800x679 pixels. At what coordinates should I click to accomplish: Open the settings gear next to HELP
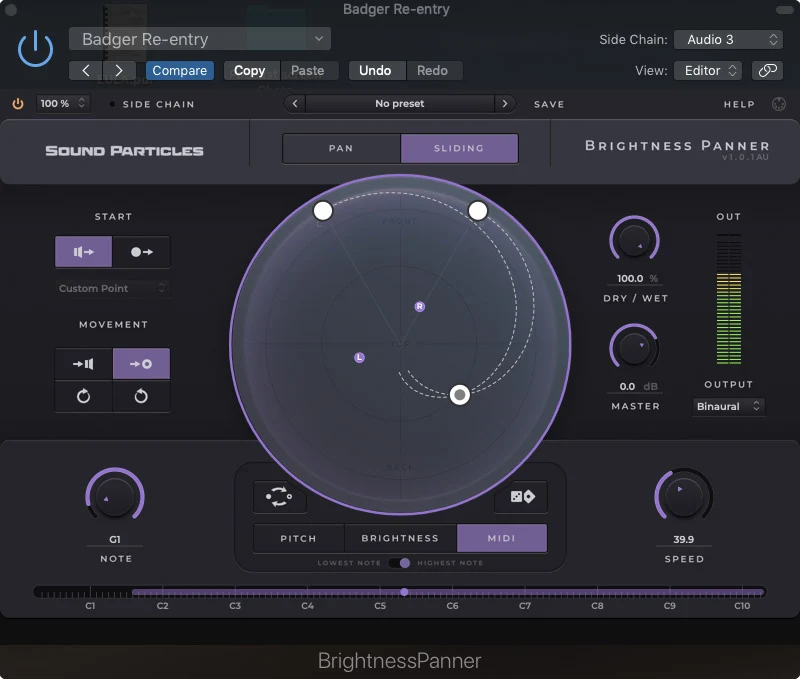click(779, 104)
